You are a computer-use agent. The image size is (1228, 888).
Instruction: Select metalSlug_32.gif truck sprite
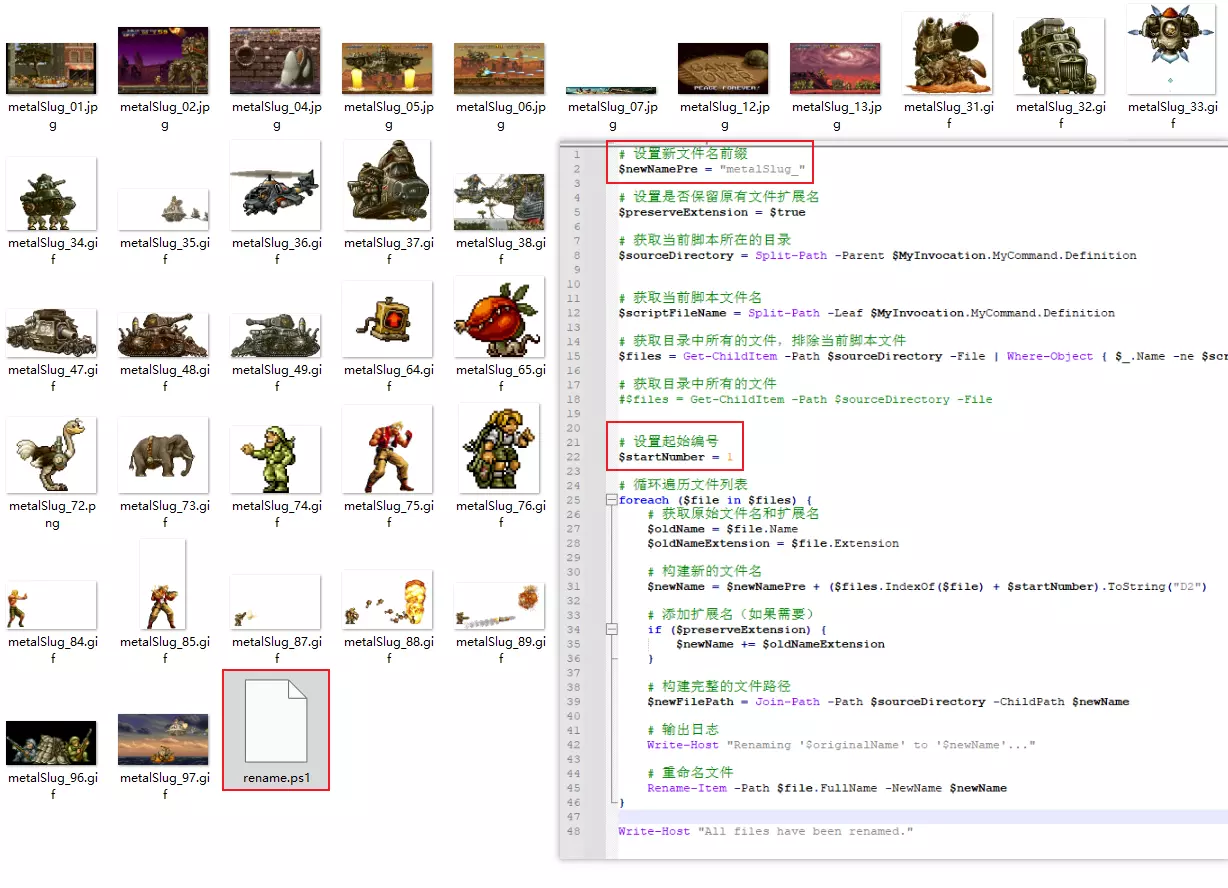[1059, 56]
